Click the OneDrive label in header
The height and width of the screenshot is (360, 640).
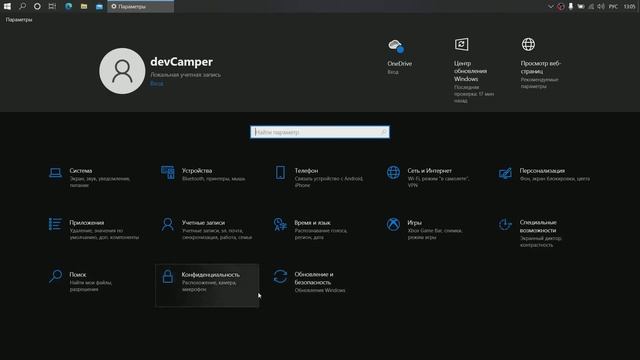pos(400,64)
